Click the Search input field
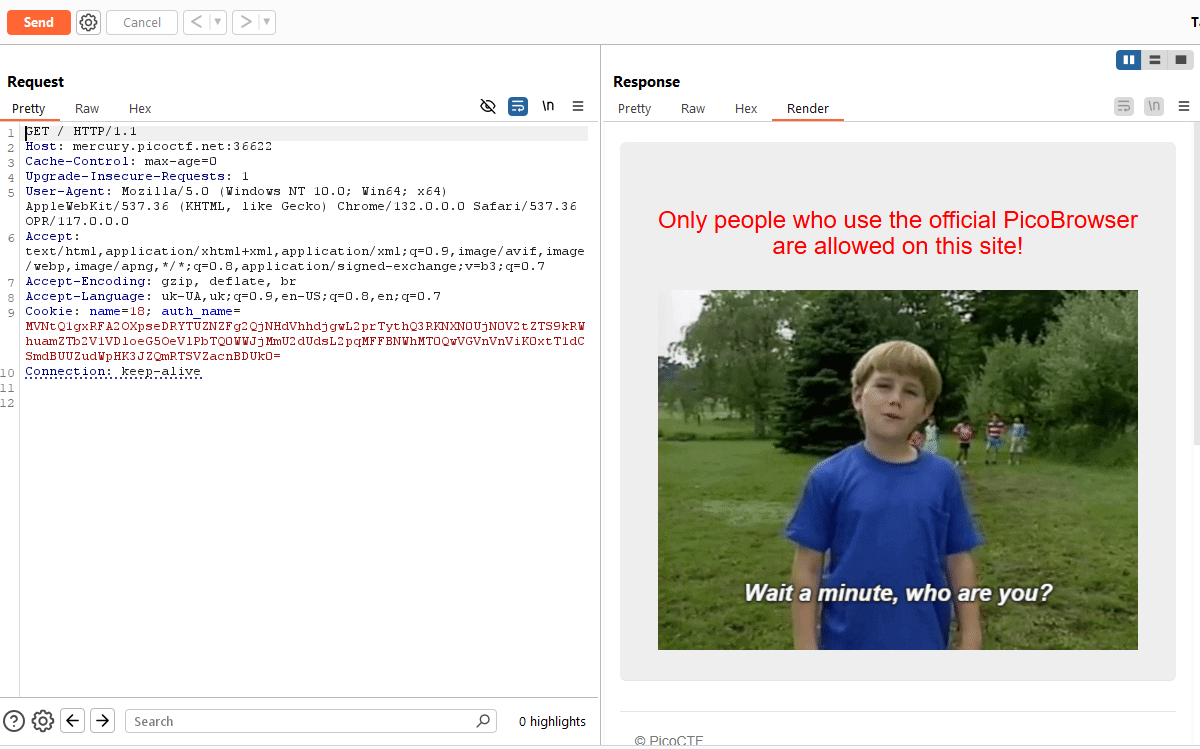1200x749 pixels. point(300,721)
